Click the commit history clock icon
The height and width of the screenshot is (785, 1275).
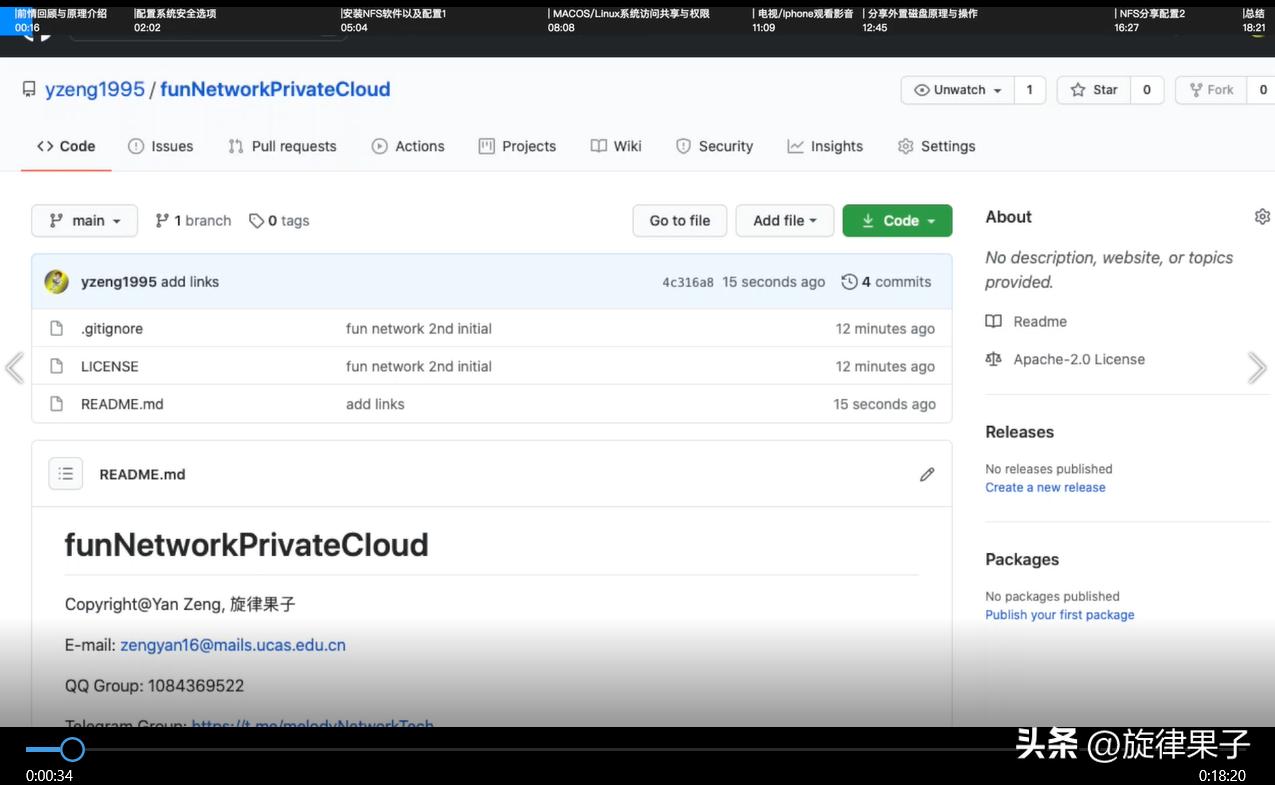coord(849,282)
